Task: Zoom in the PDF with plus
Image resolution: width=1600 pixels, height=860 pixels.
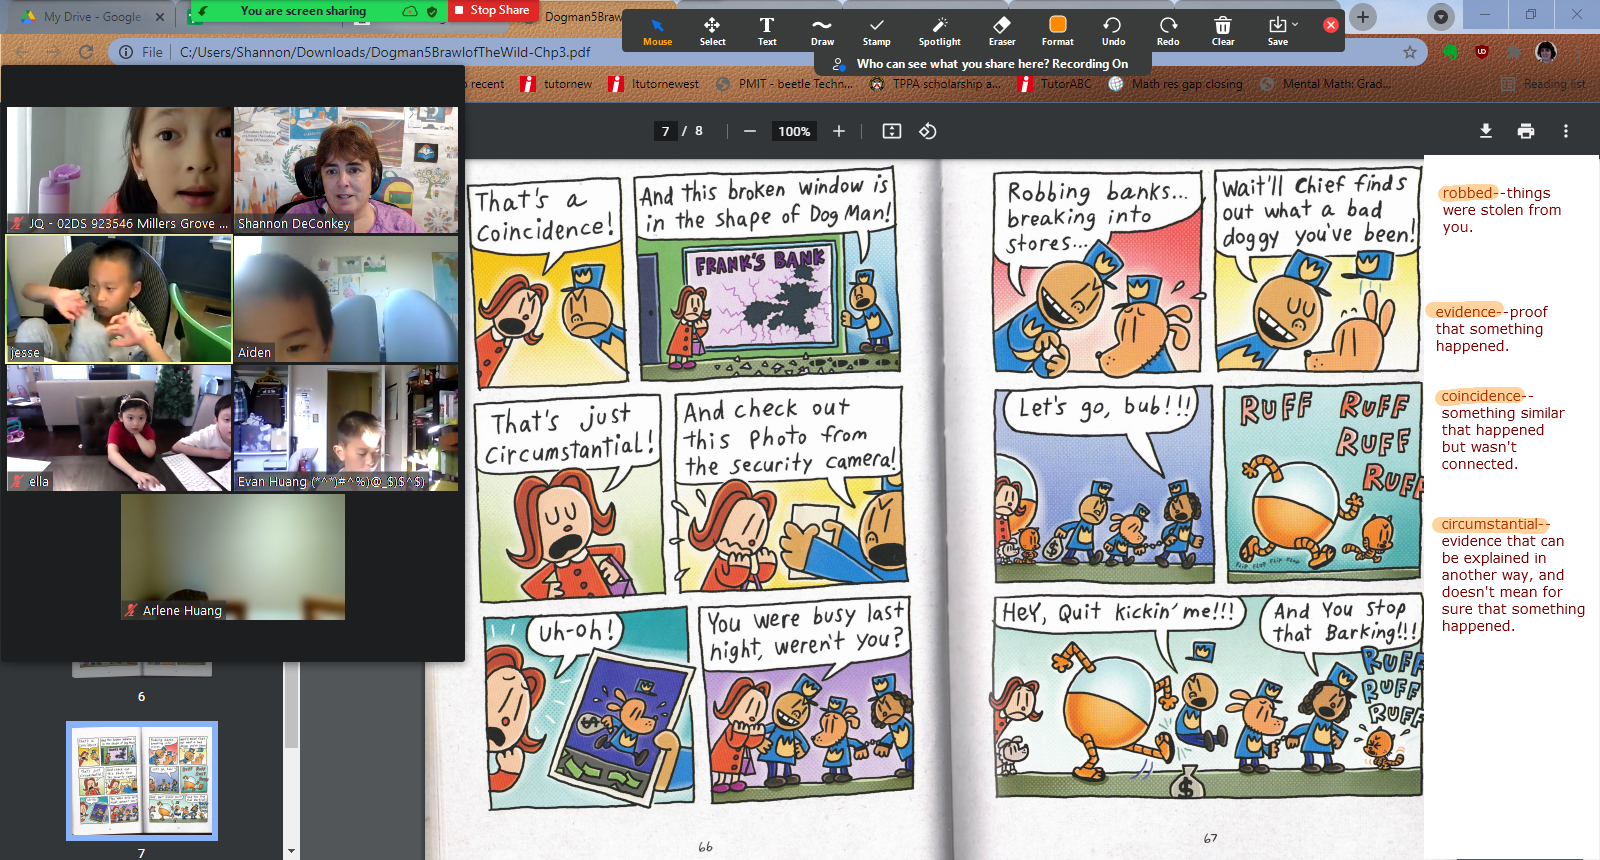Action: [839, 131]
